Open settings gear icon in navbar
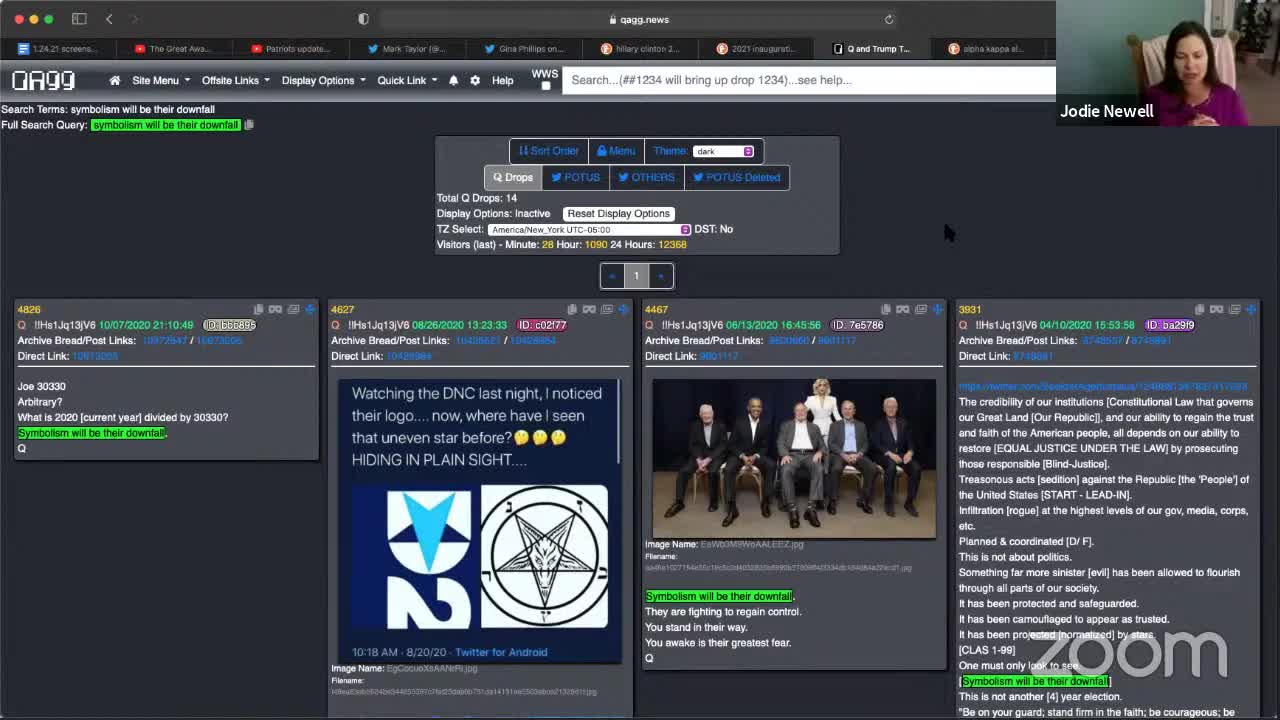 coord(475,80)
